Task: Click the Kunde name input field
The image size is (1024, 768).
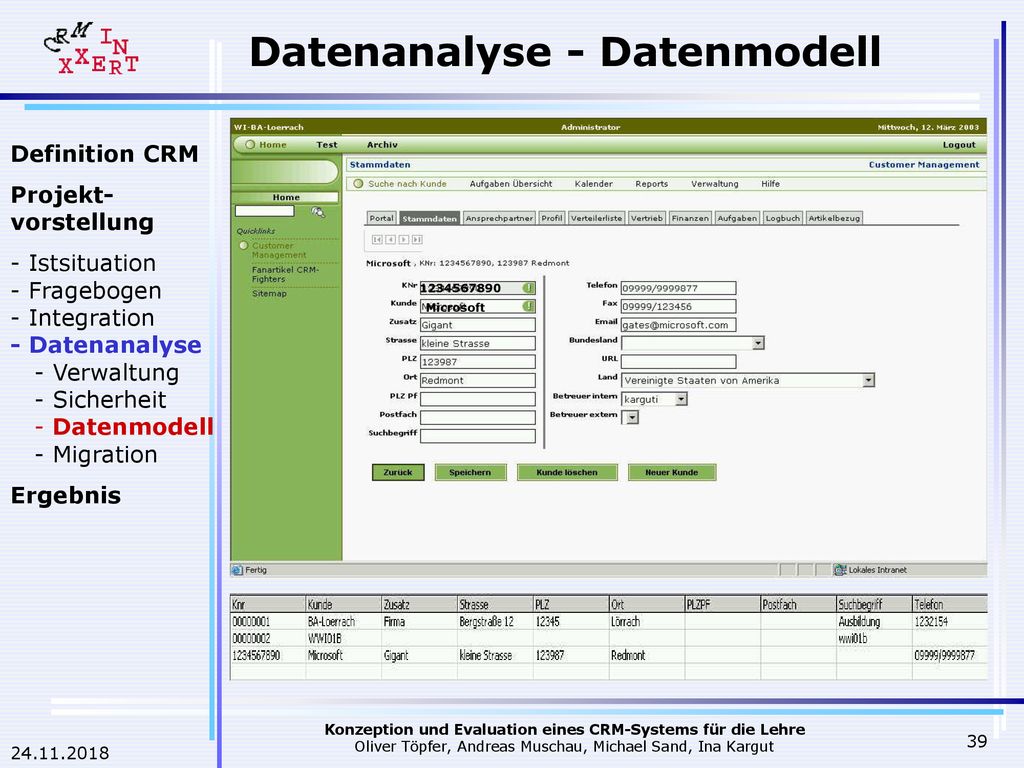Action: 477,306
